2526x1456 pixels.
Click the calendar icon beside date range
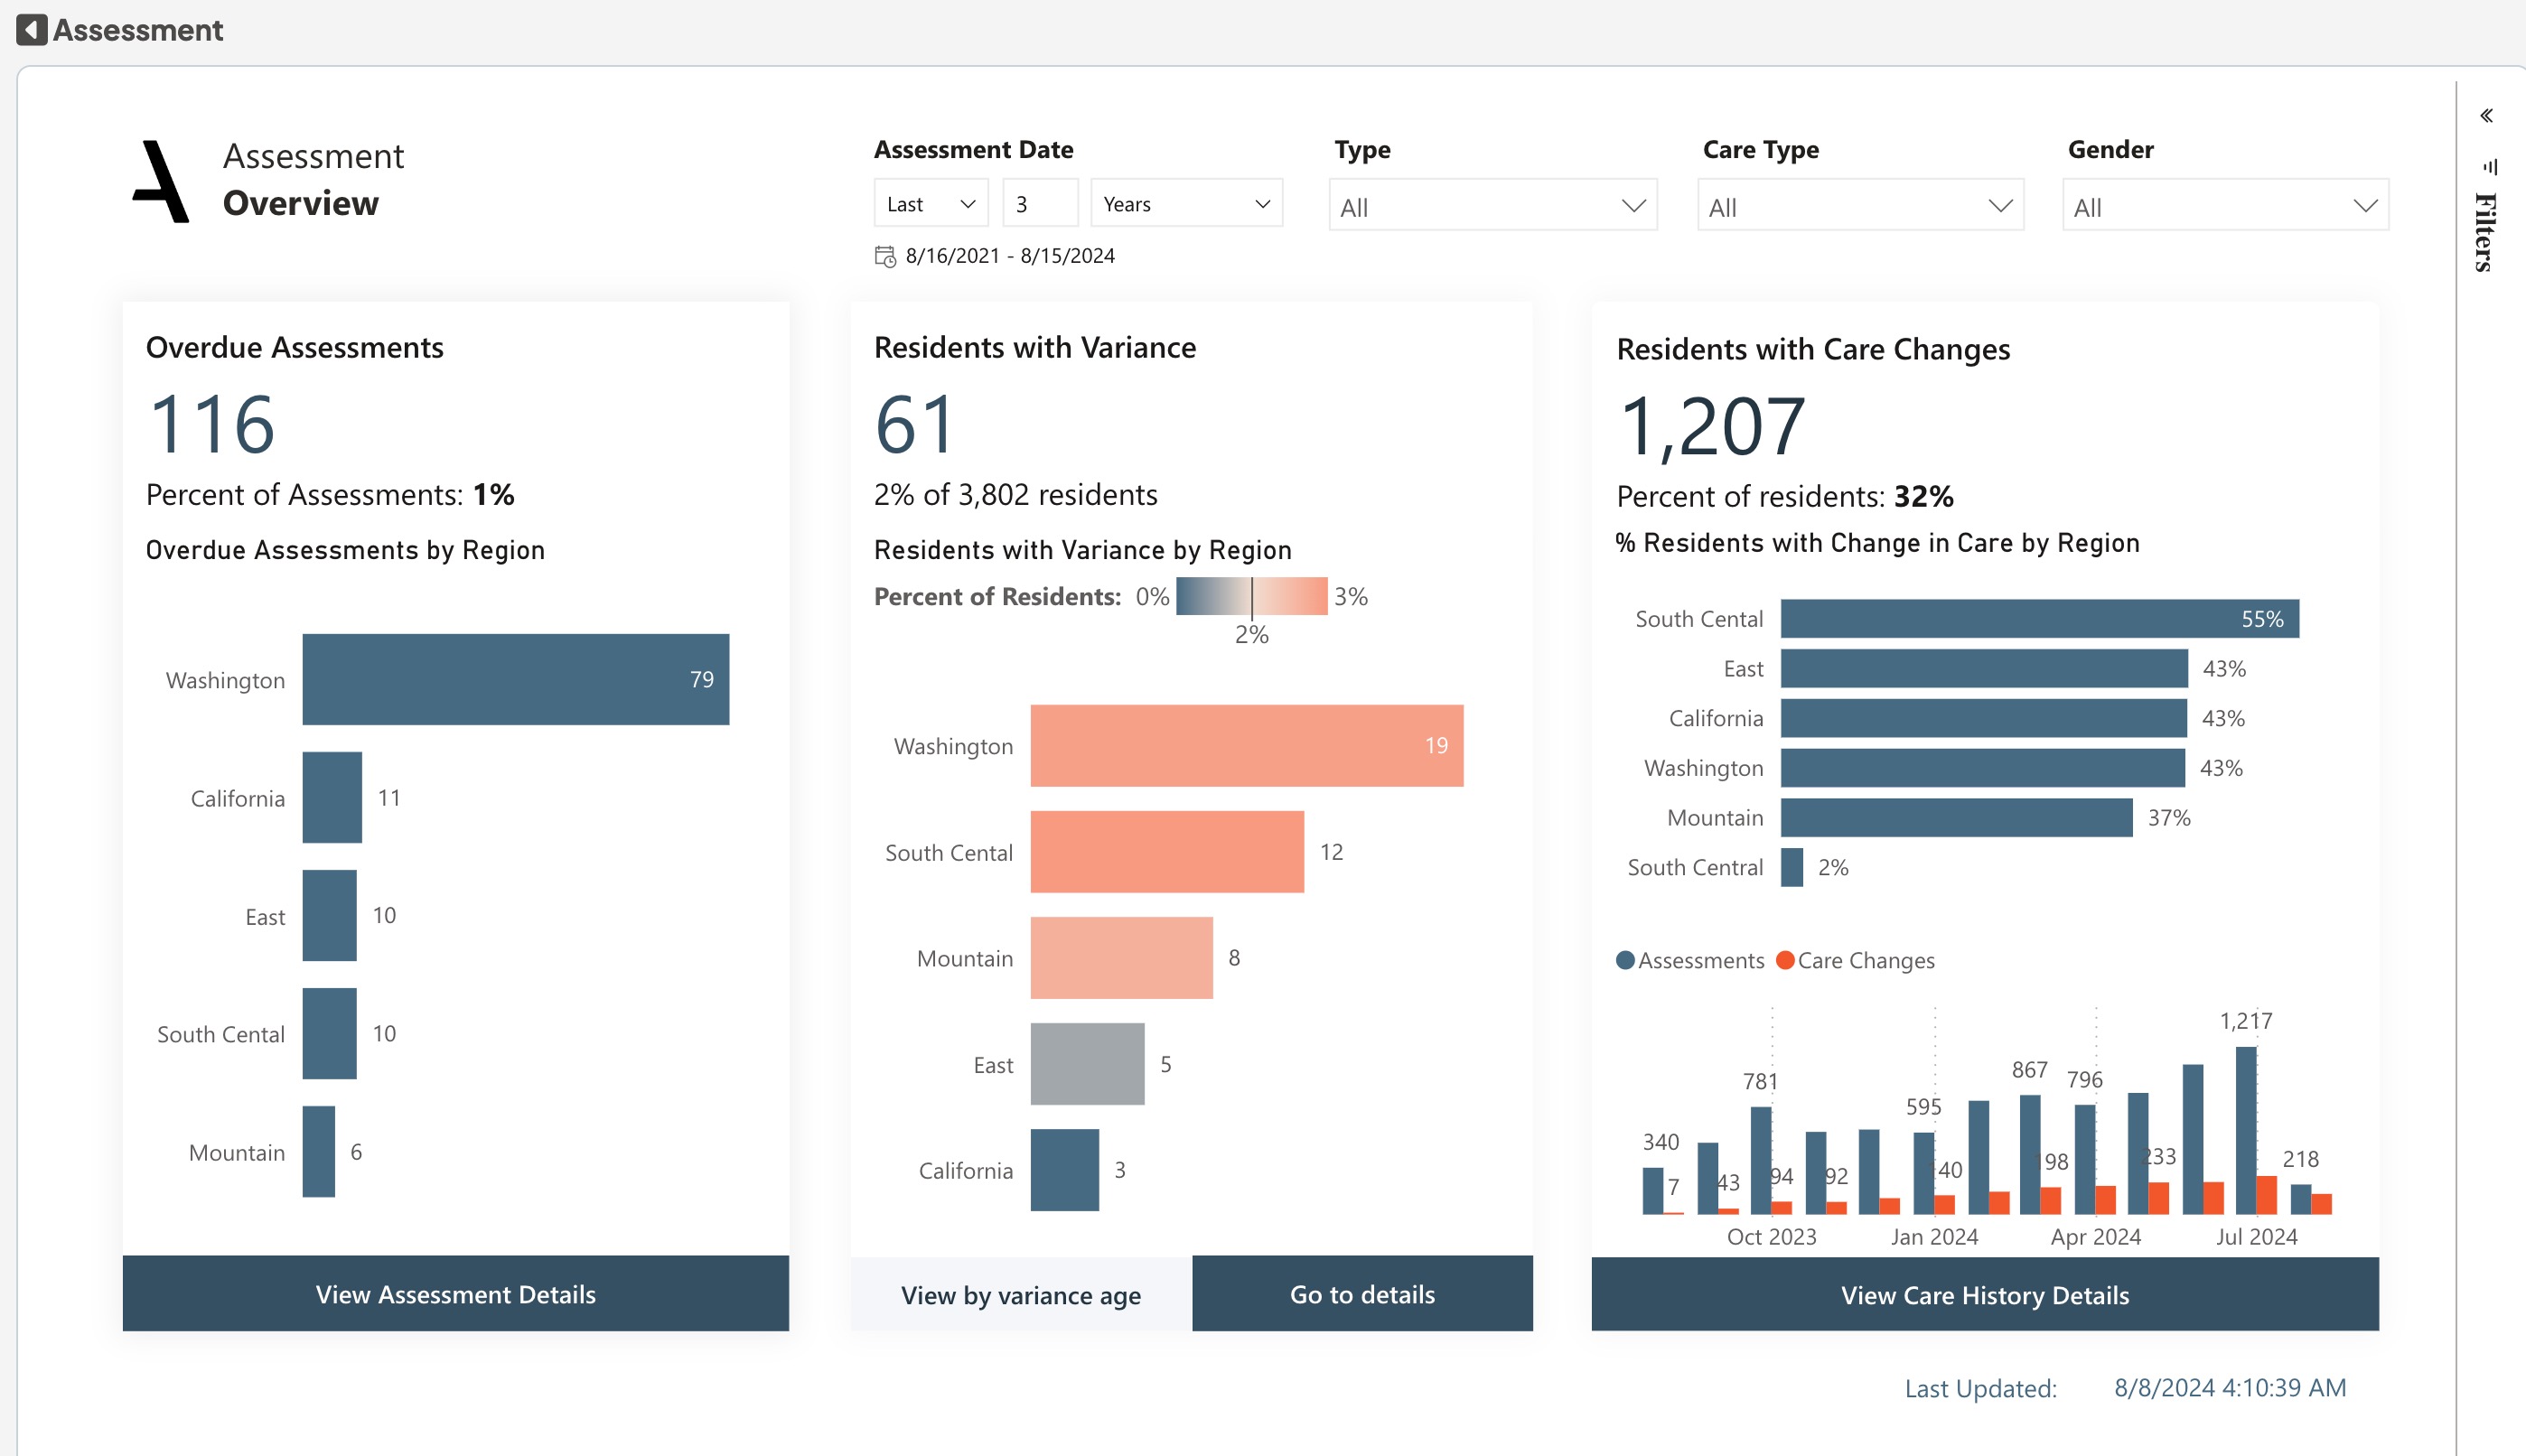[885, 256]
